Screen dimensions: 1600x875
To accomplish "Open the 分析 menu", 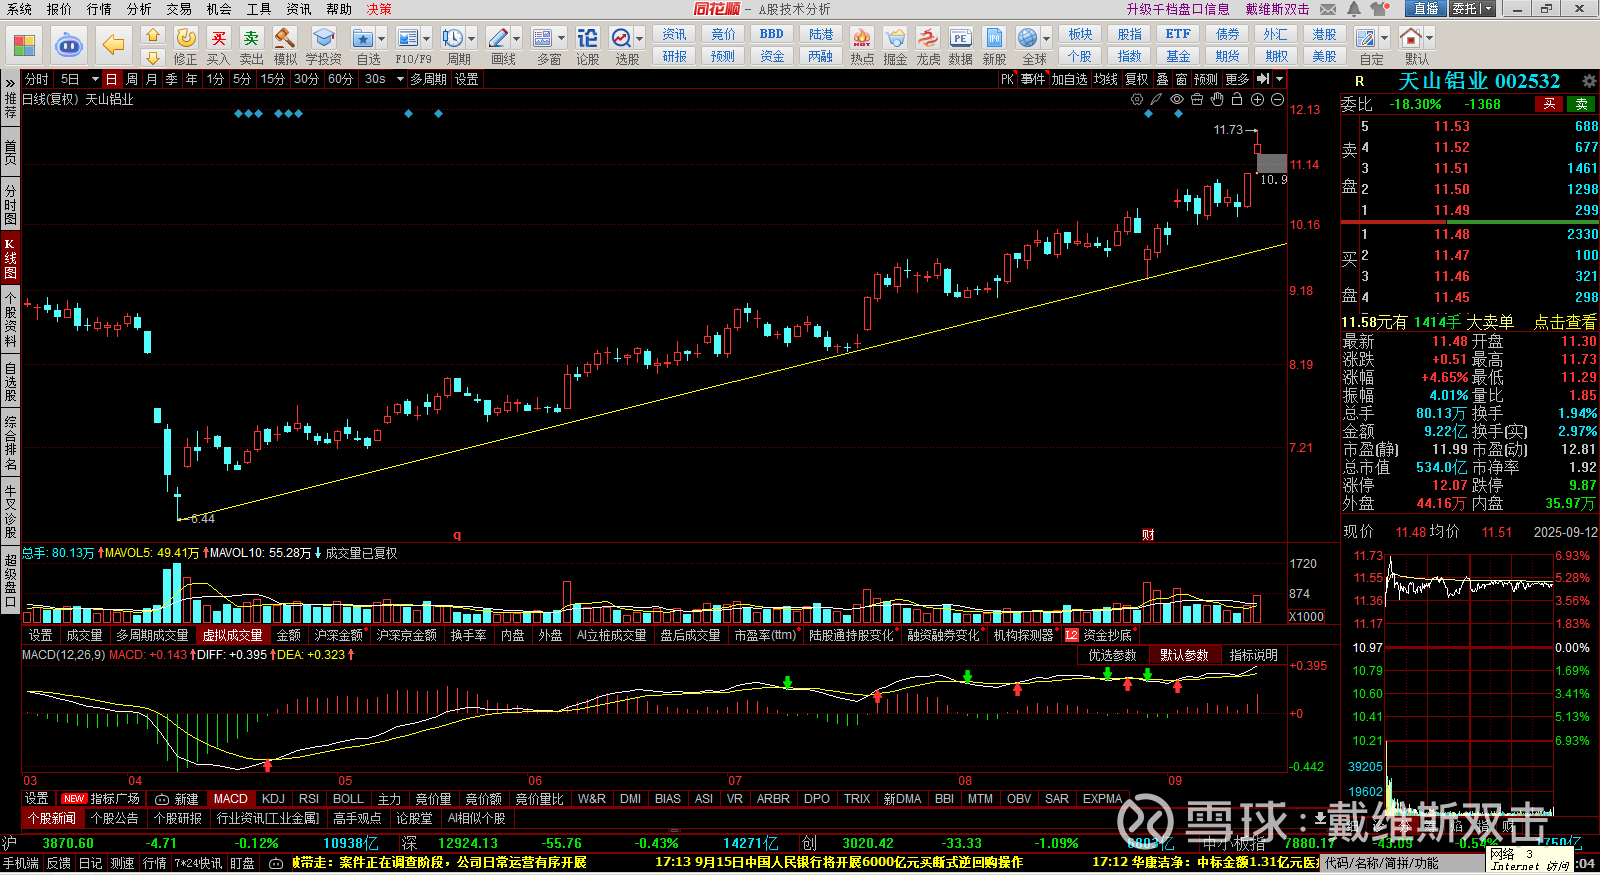I will point(139,9).
